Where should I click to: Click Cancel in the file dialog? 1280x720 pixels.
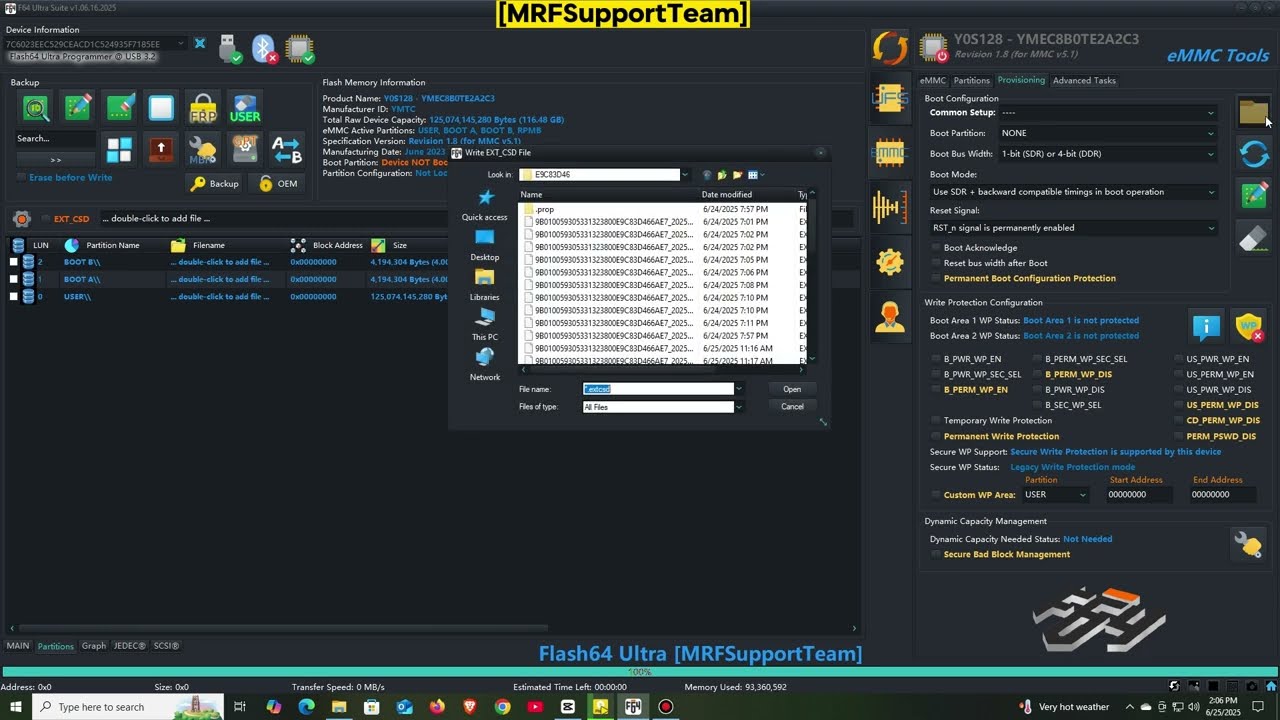(792, 407)
